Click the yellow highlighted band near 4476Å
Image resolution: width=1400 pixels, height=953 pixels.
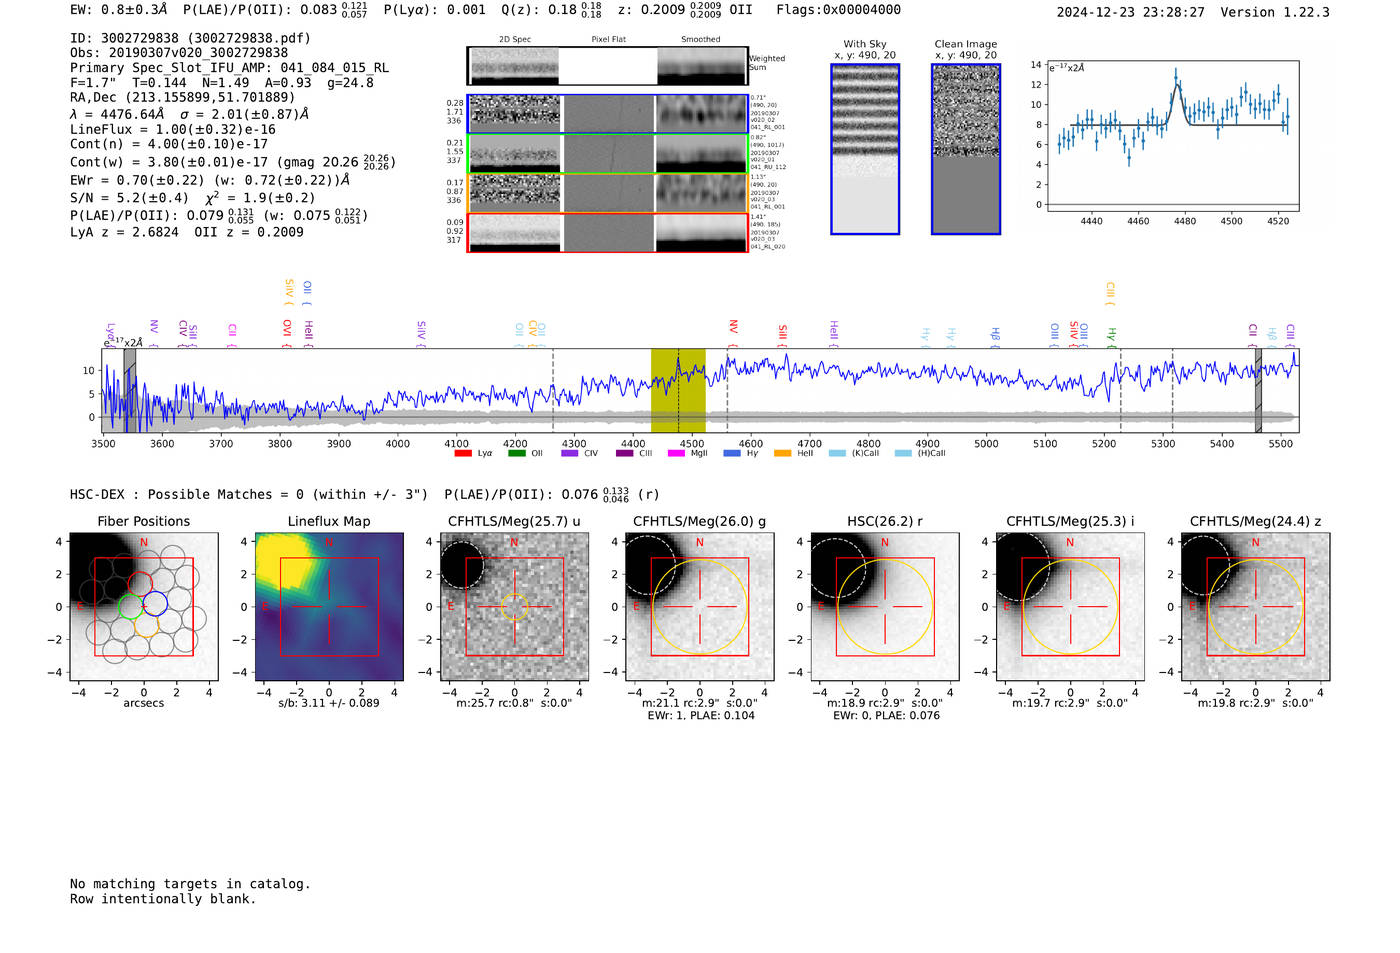(678, 390)
